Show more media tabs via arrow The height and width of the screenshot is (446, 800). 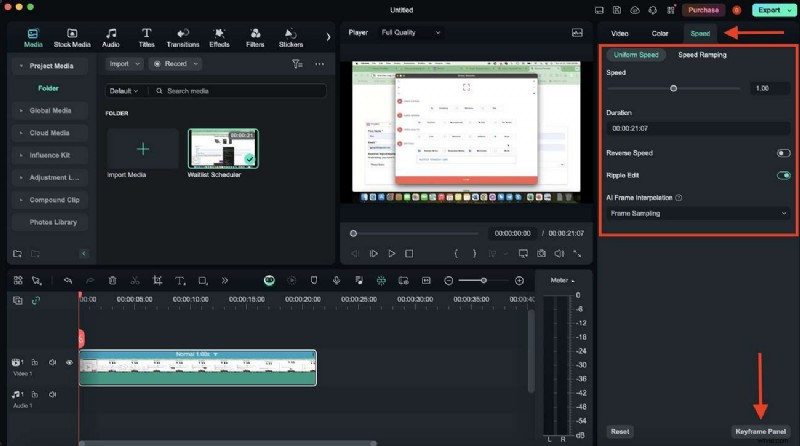(328, 37)
